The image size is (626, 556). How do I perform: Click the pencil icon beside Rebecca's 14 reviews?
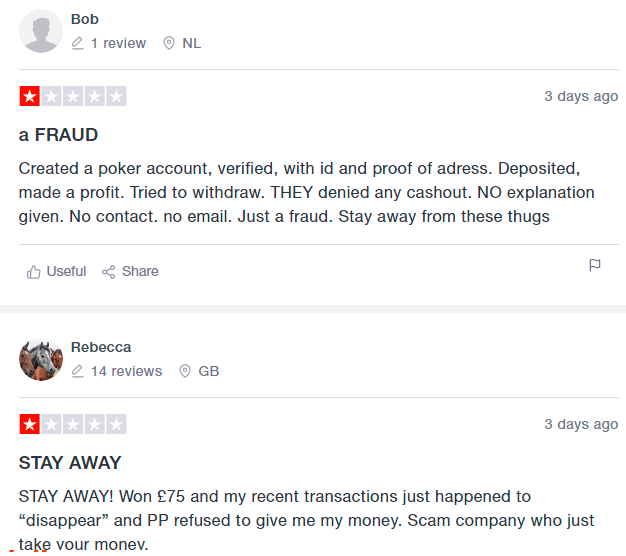(78, 371)
